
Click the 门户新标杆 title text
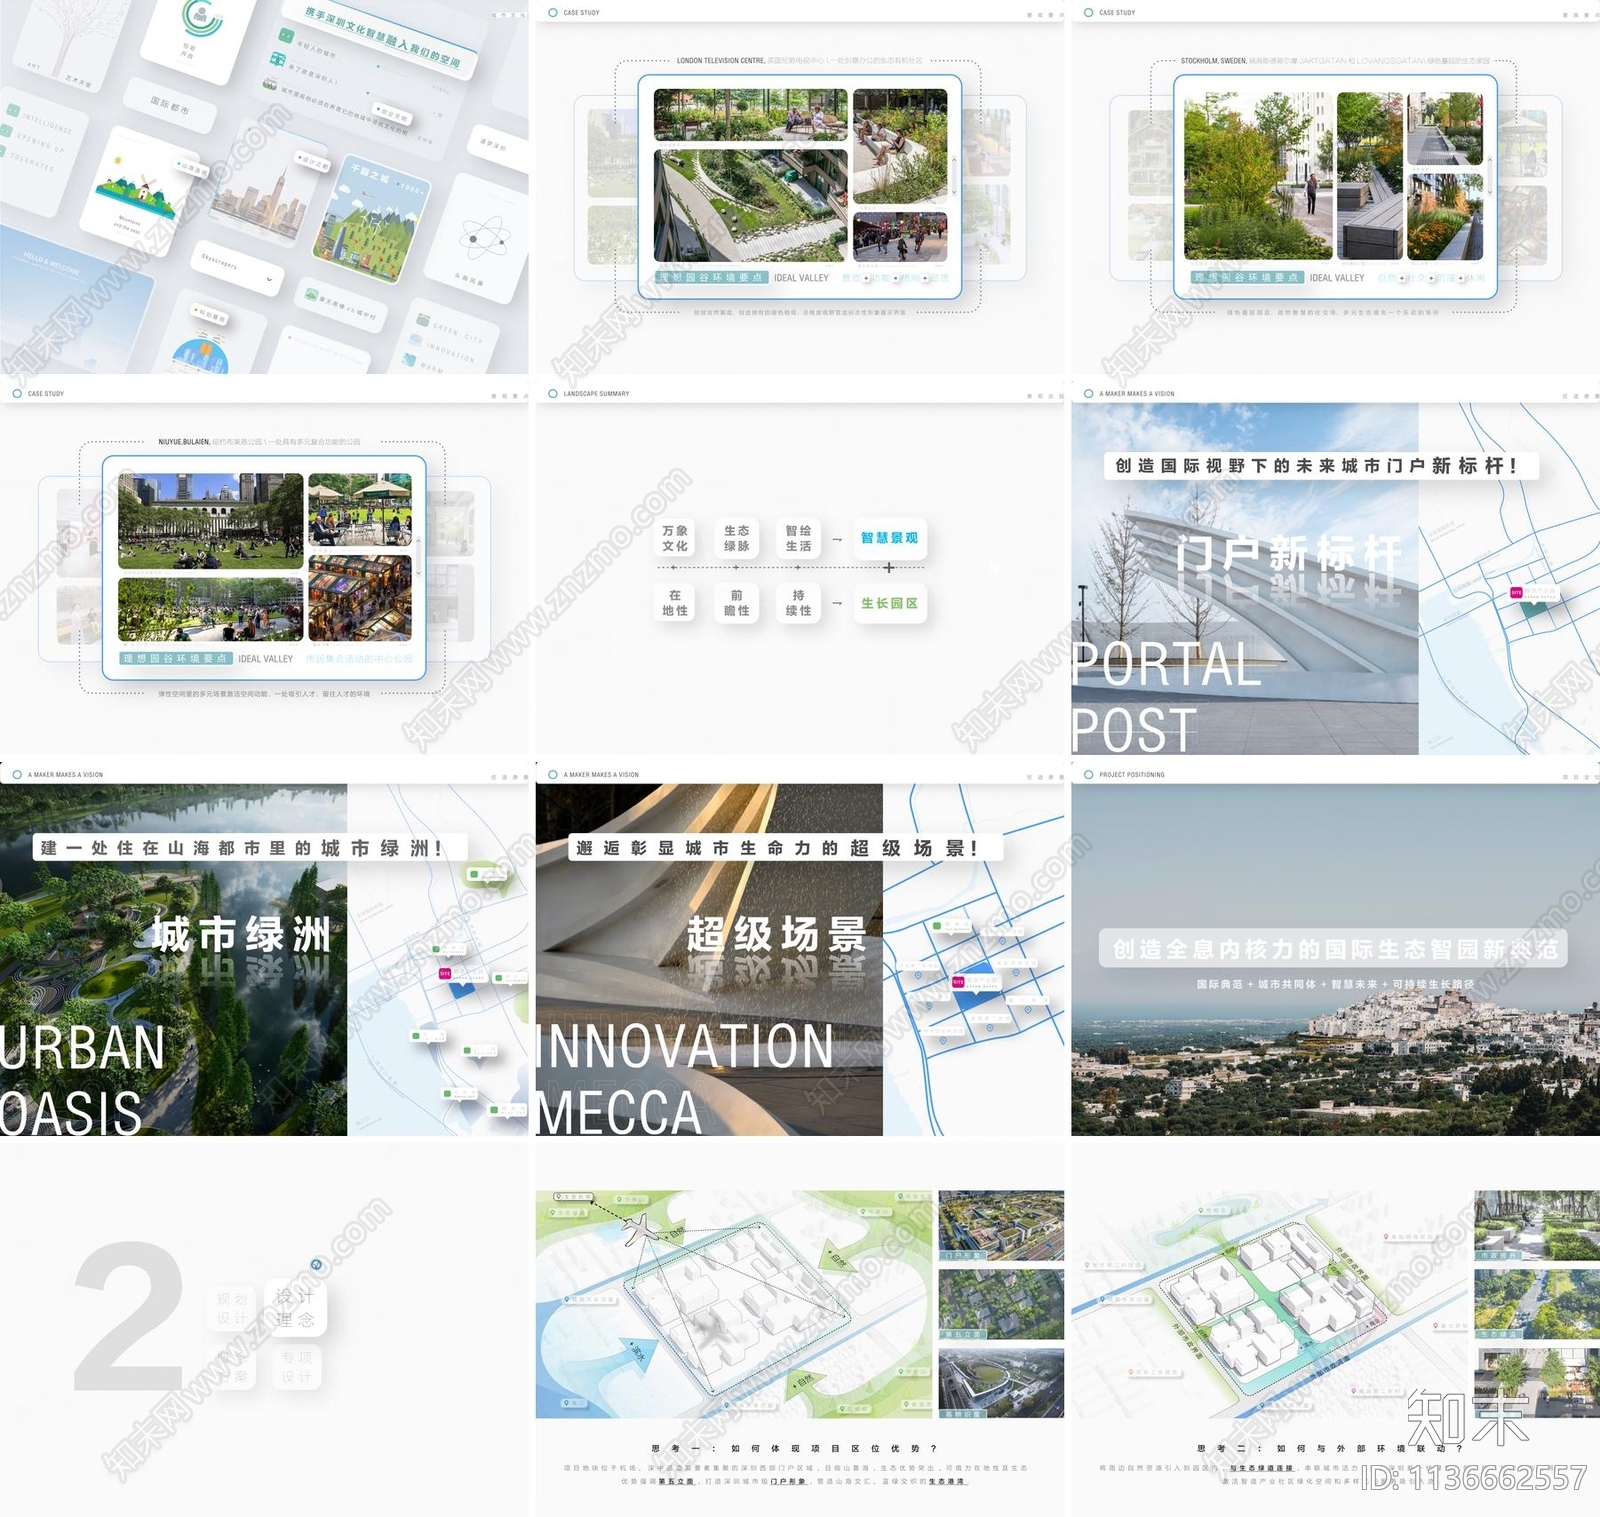point(1288,555)
